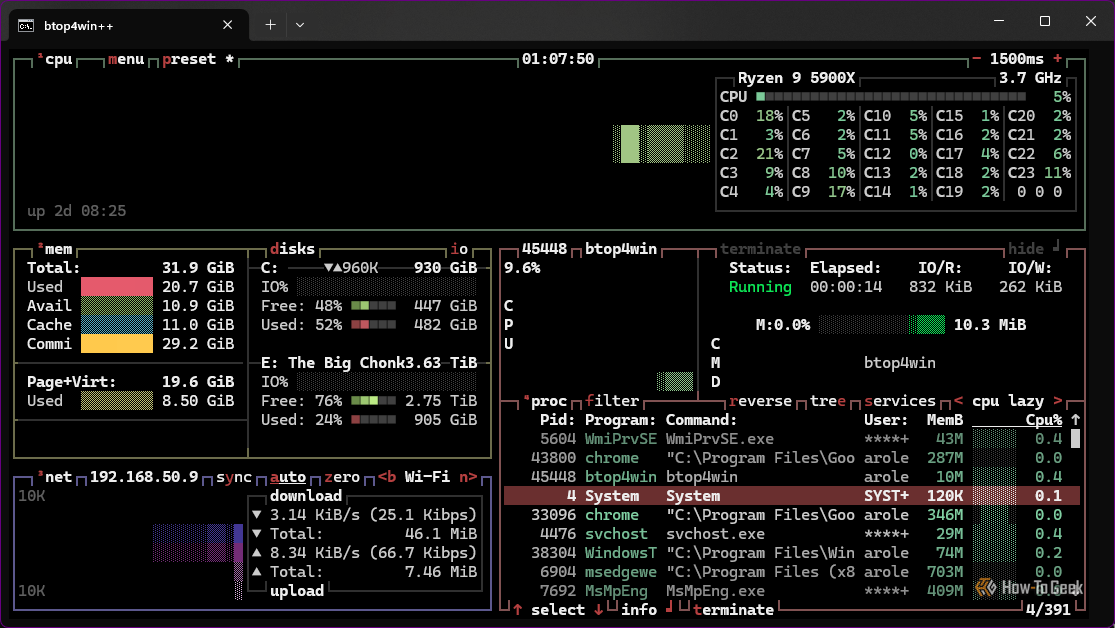Click the Ryzen 9 5900X label
1115x628 pixels.
pyautogui.click(x=796, y=78)
